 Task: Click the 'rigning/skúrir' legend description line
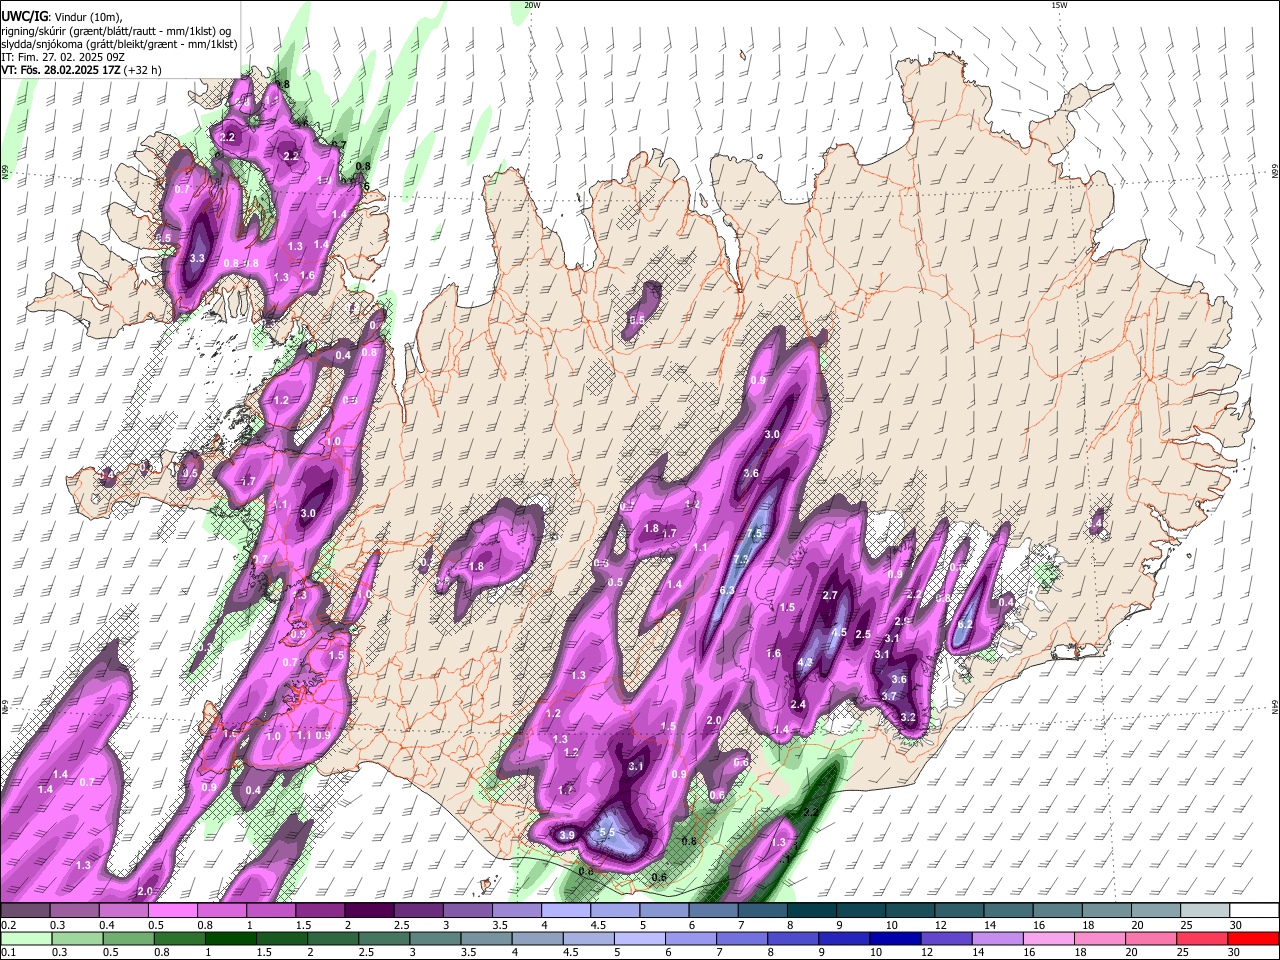tap(116, 30)
